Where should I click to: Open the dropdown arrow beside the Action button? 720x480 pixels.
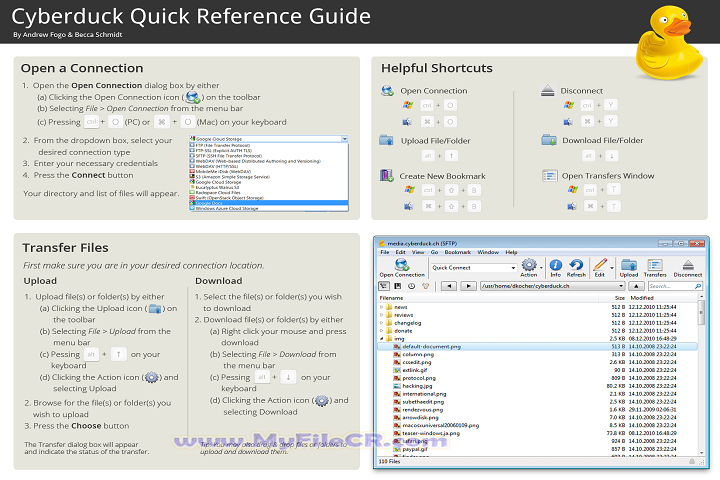[541, 268]
